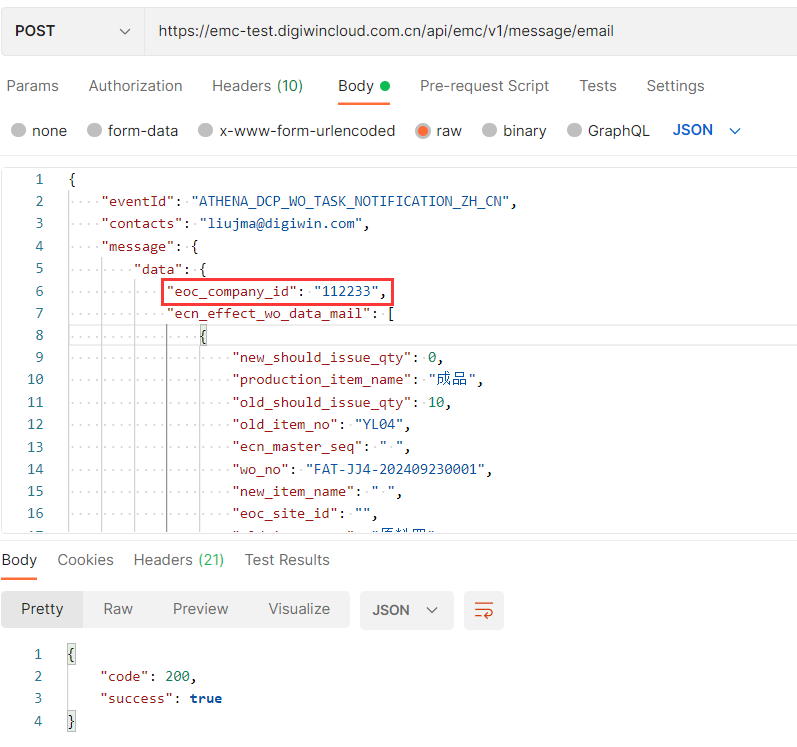Open the response JSON format dropdown
Viewport: 797px width, 747px height.
[407, 610]
